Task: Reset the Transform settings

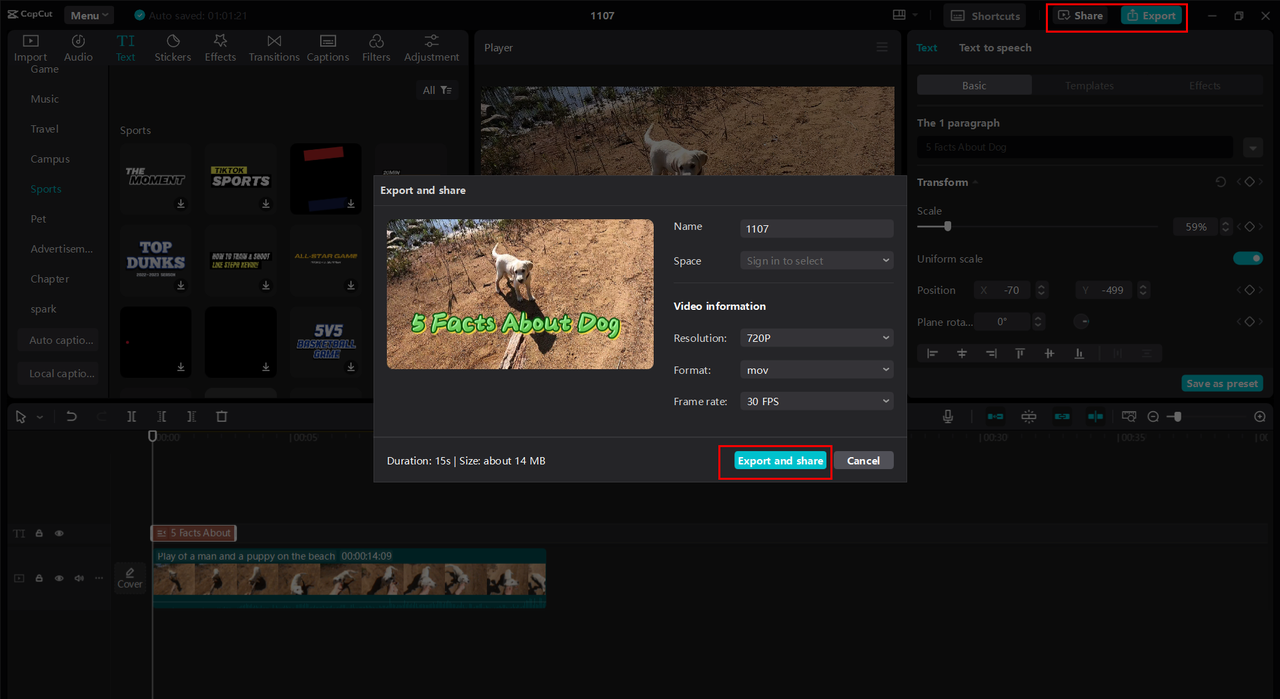Action: pyautogui.click(x=1221, y=182)
